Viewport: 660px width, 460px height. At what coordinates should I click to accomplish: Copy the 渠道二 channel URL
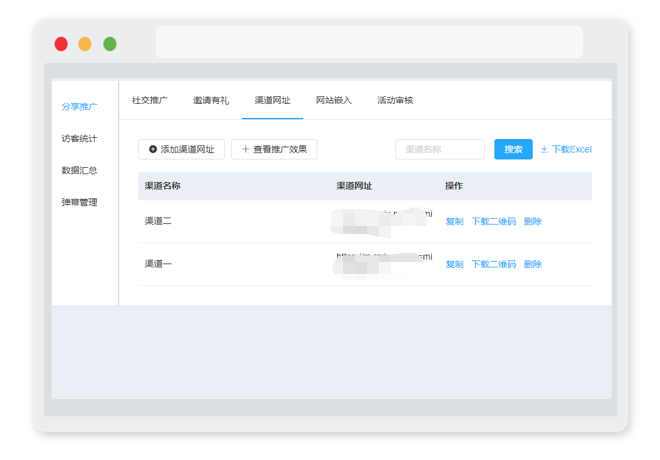pyautogui.click(x=454, y=221)
